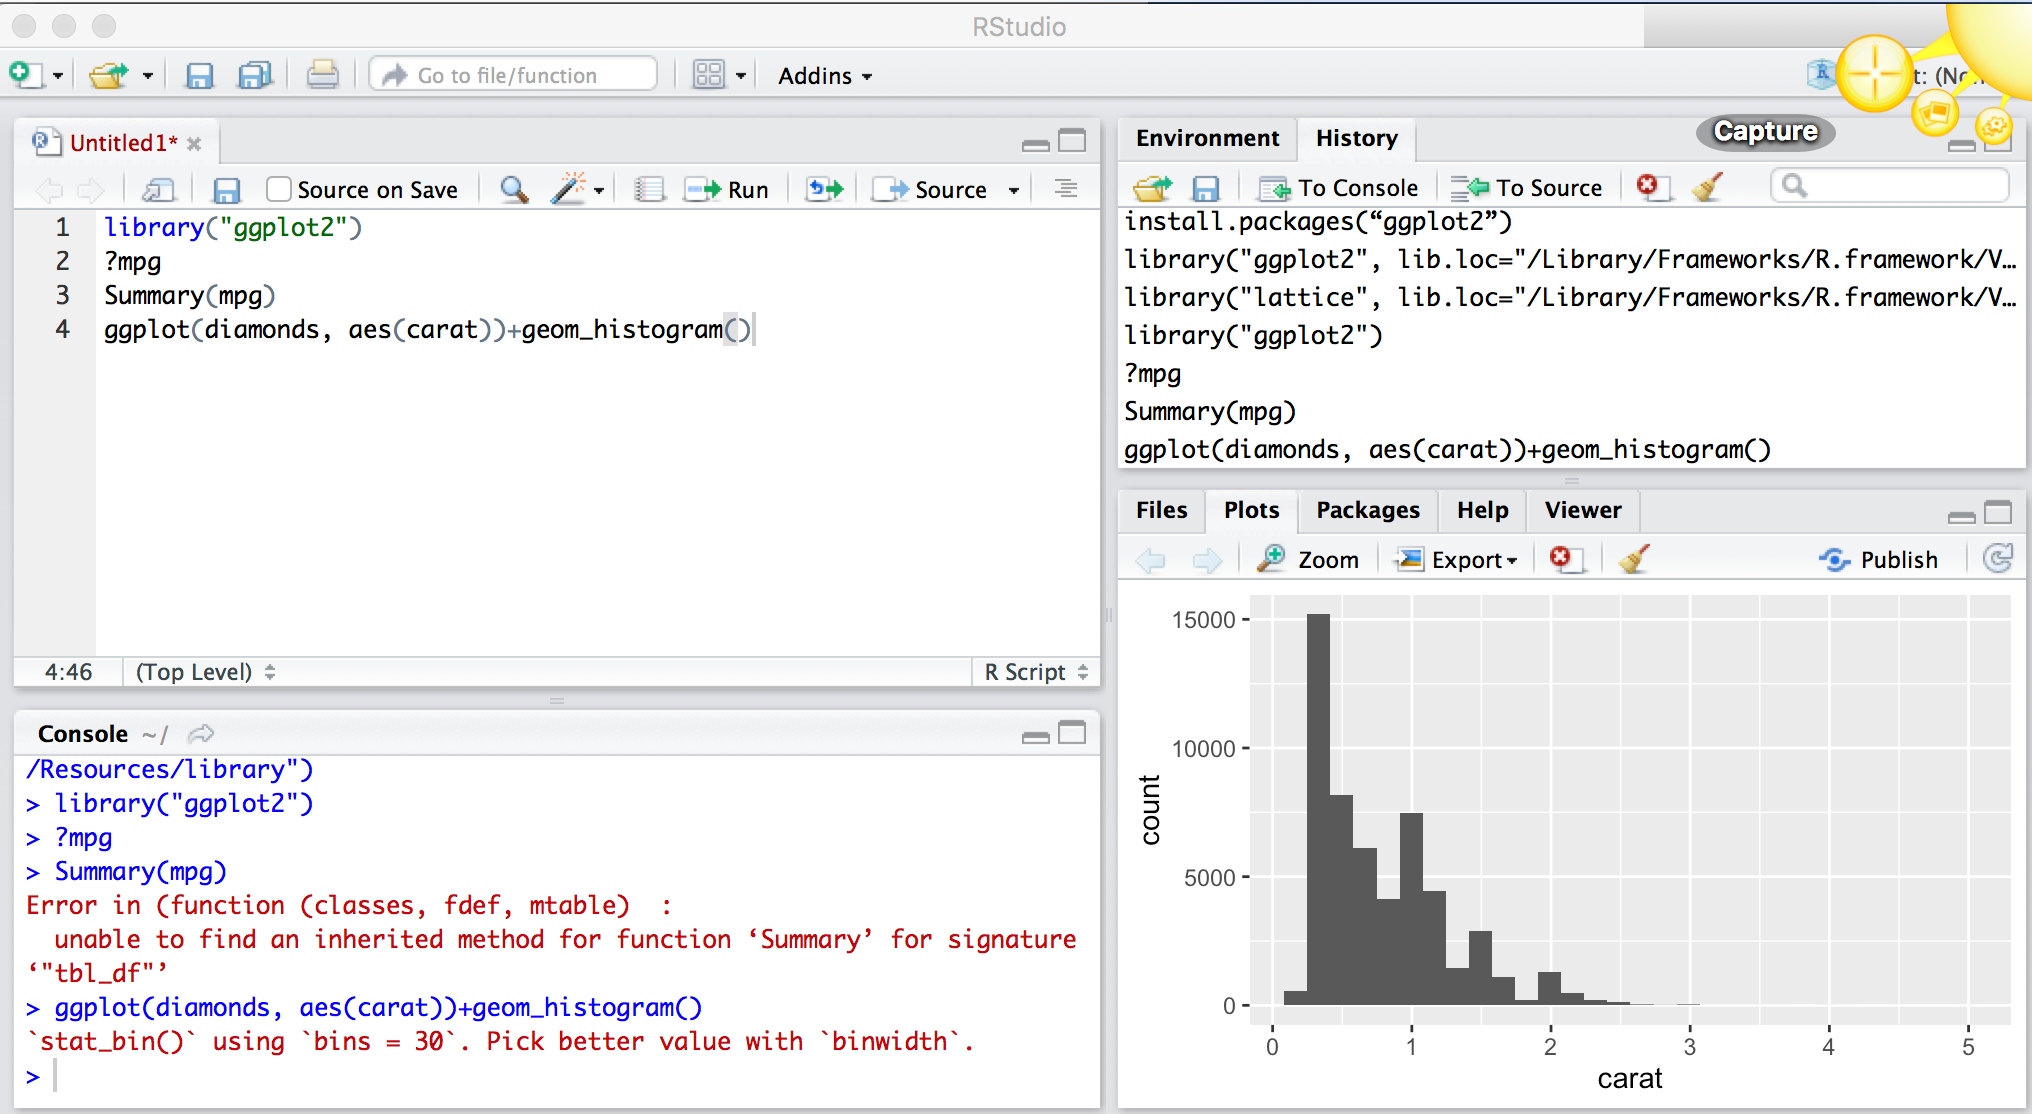Image resolution: width=2032 pixels, height=1114 pixels.
Task: Open the Export dropdown in Plots pane
Action: (x=1460, y=559)
